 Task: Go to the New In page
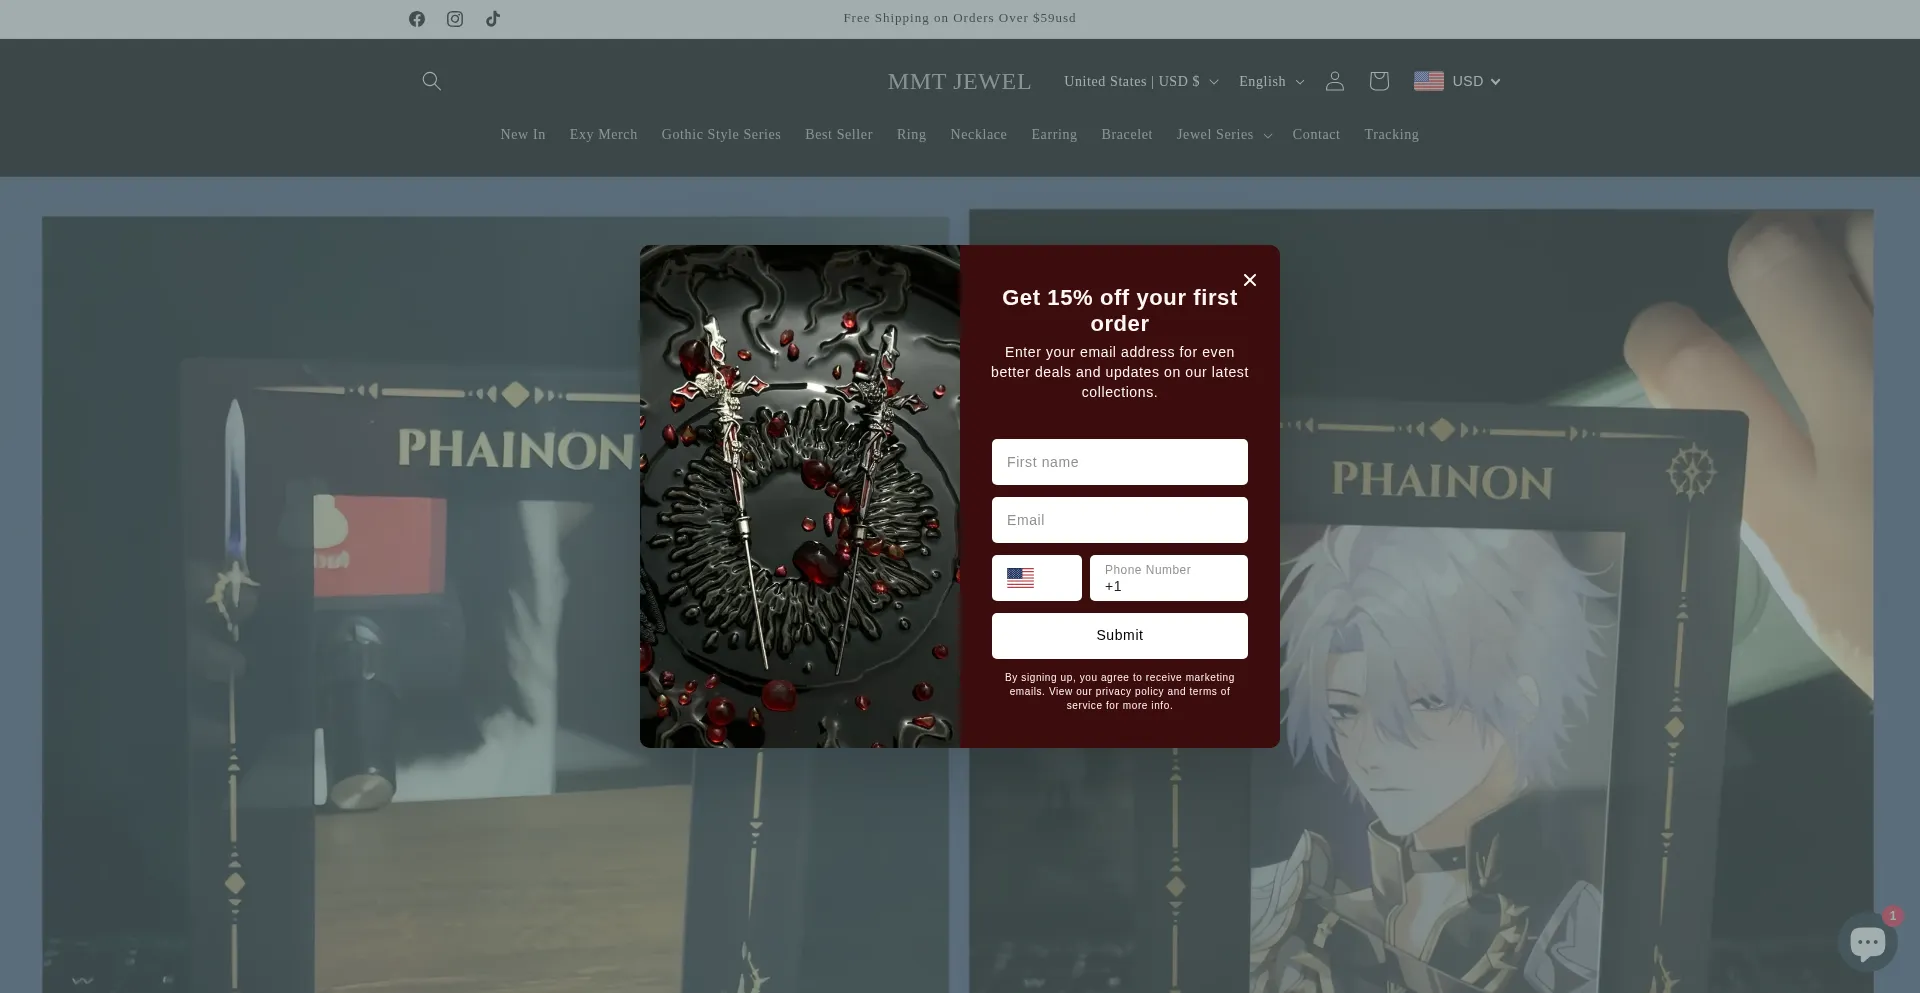pyautogui.click(x=523, y=134)
